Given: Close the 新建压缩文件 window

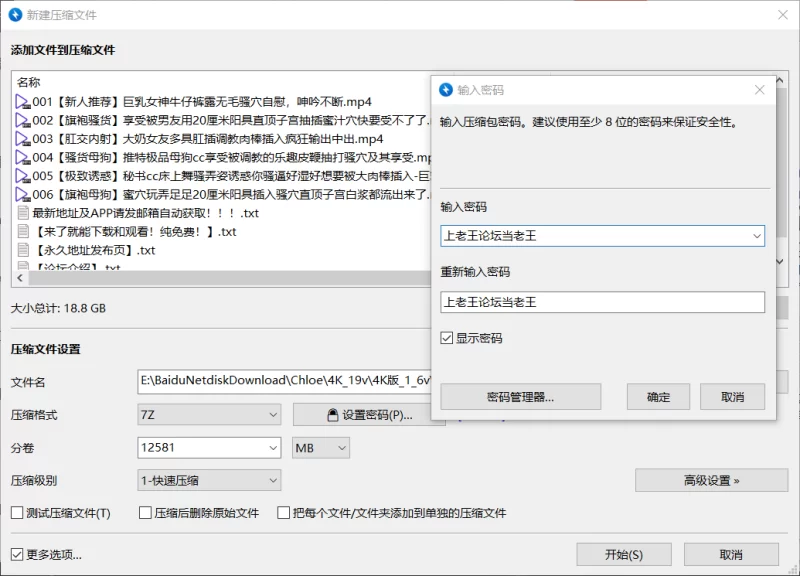Looking at the screenshot, I should tap(783, 15).
